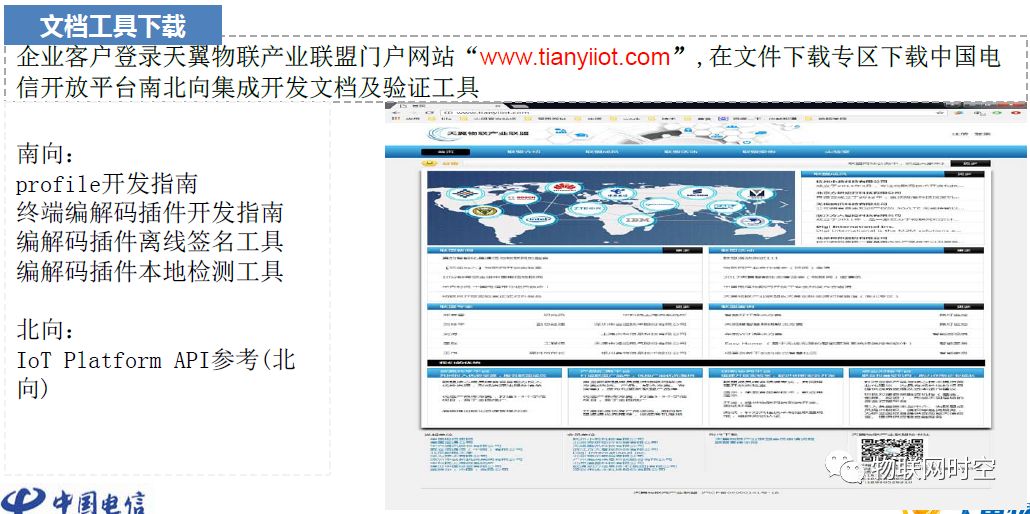Click the 终端编解码插件开发指南 line

tap(150, 212)
